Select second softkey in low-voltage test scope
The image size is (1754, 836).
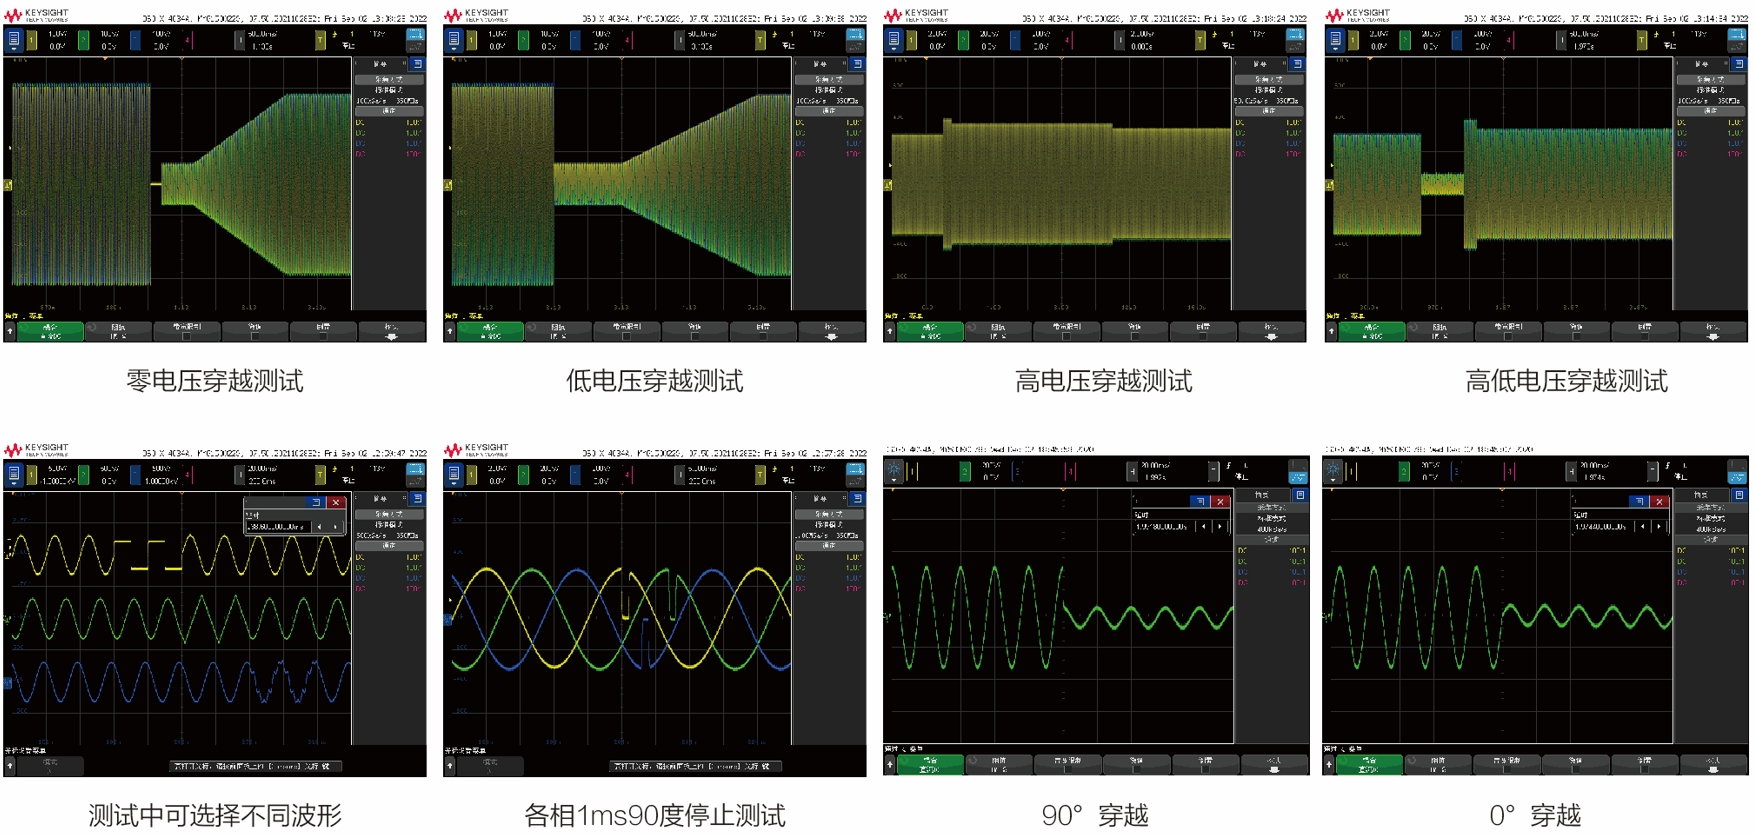[558, 331]
